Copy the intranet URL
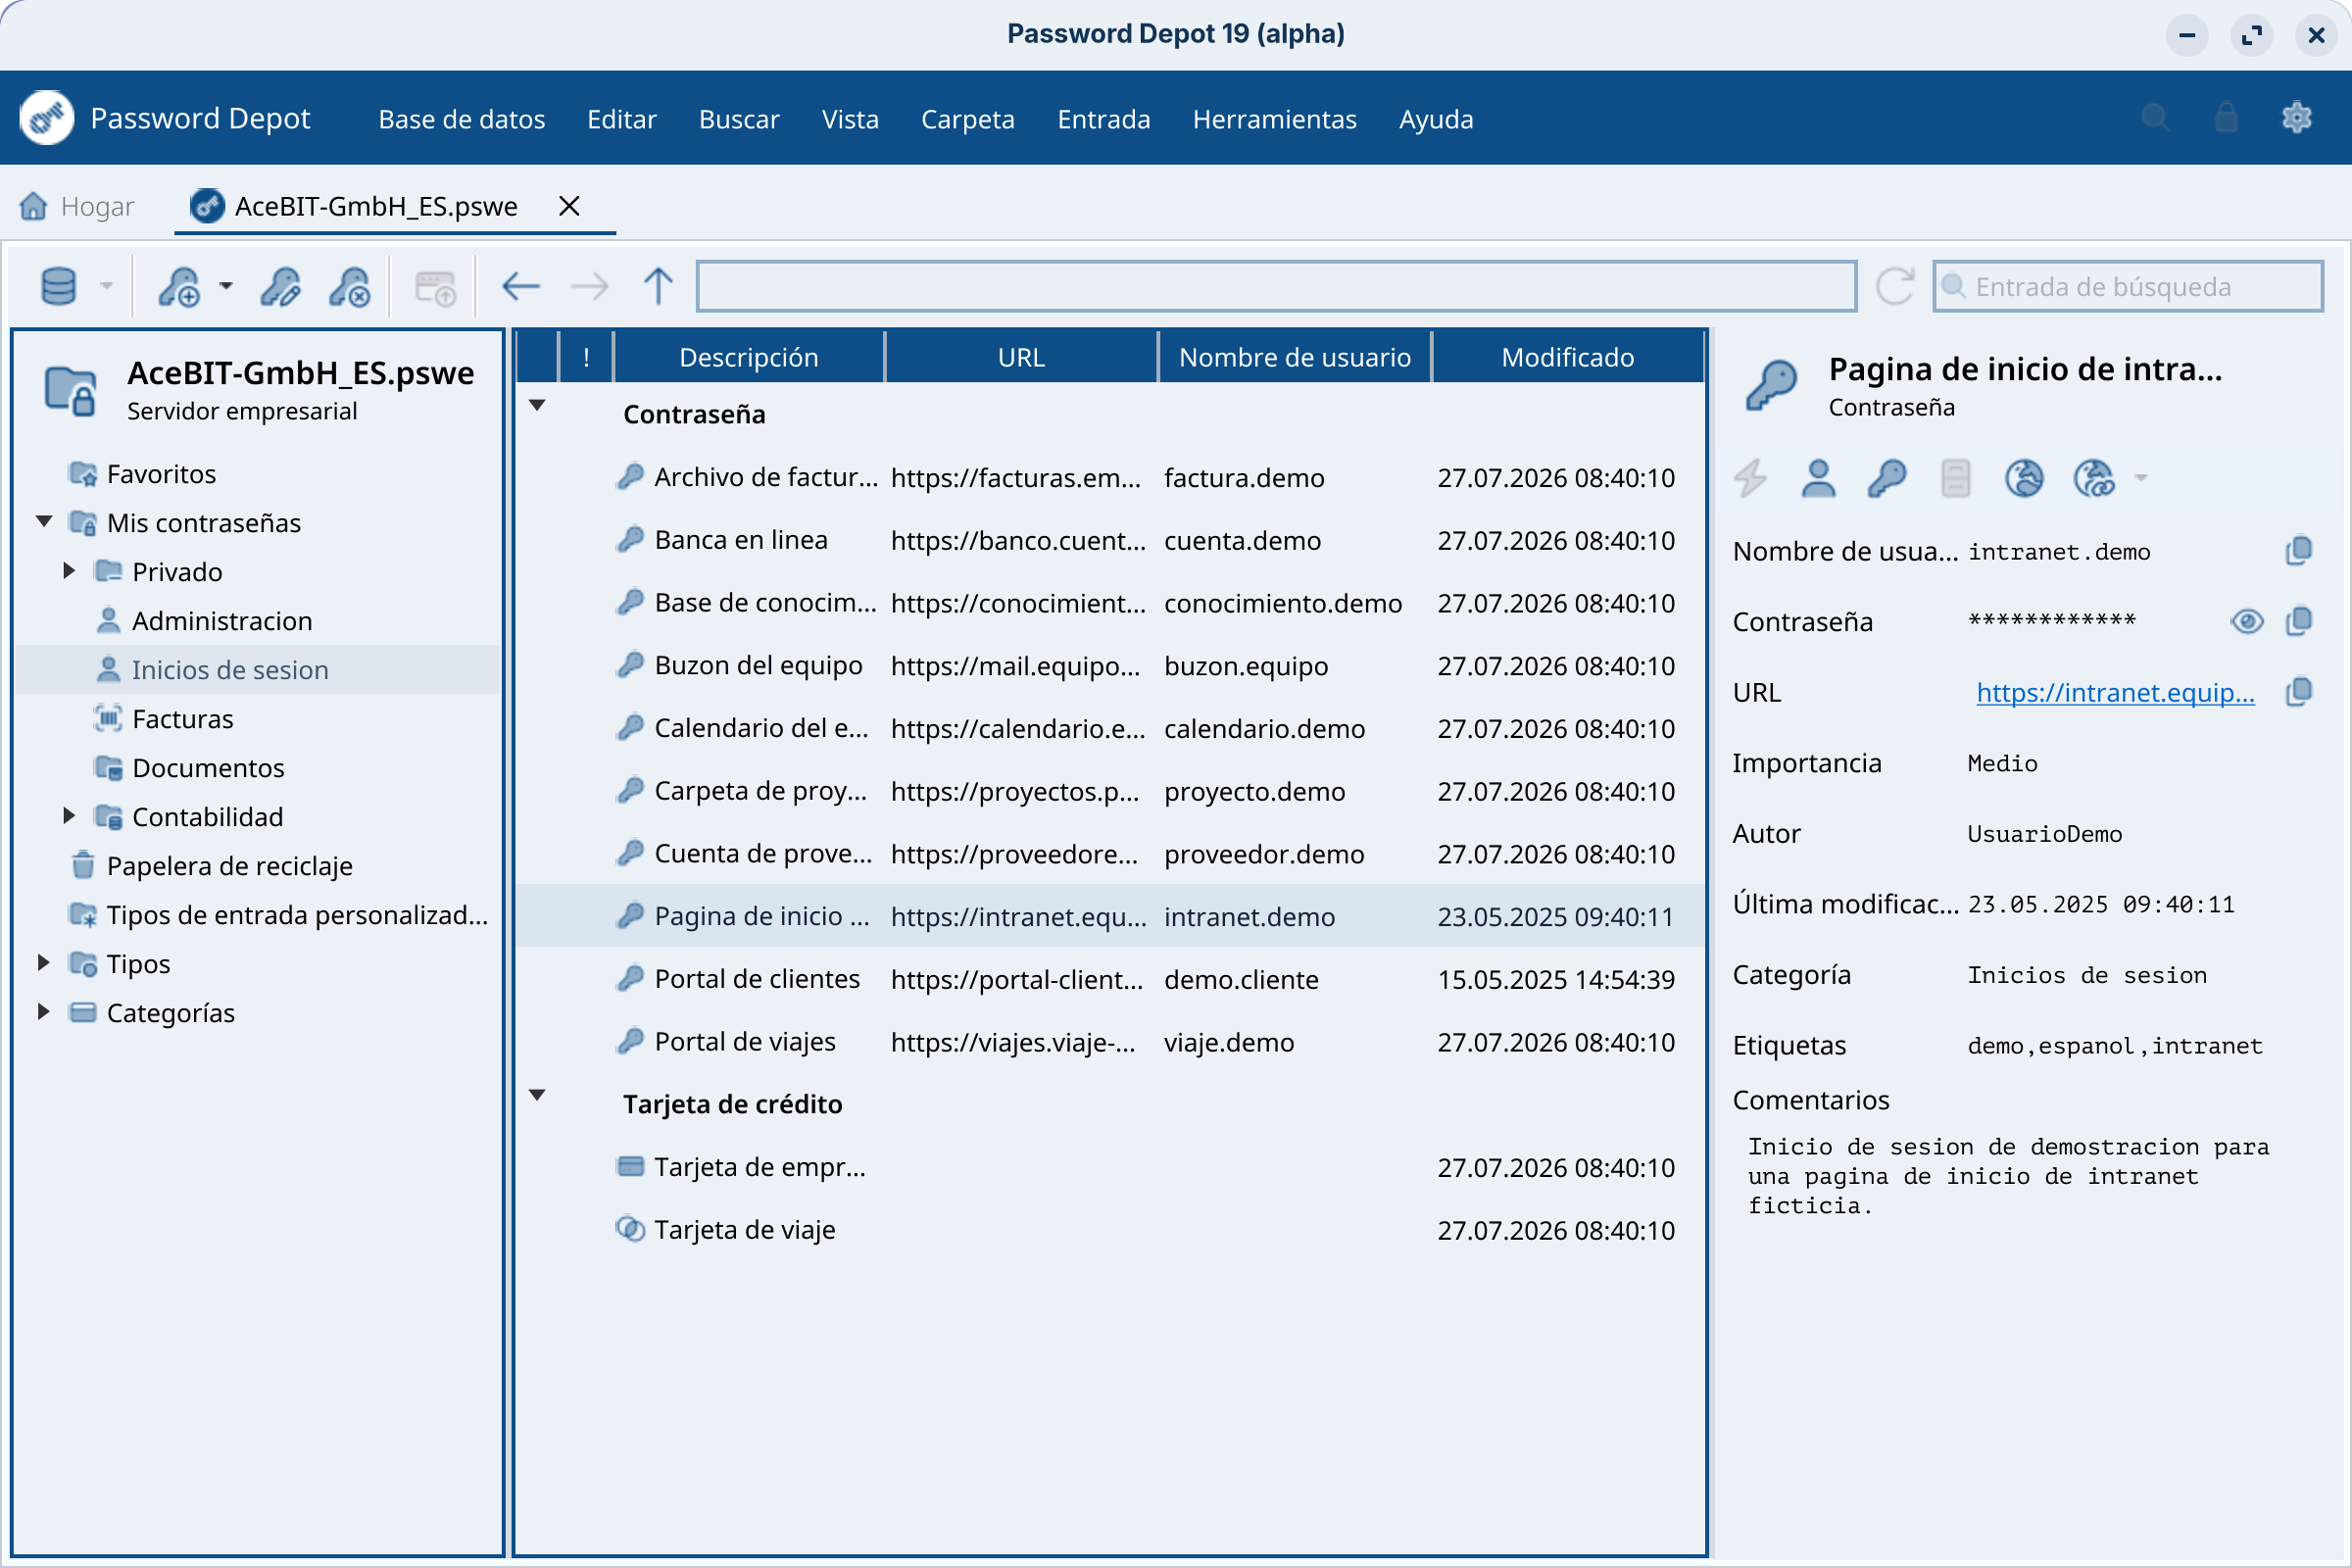The height and width of the screenshot is (1568, 2352). [2299, 692]
